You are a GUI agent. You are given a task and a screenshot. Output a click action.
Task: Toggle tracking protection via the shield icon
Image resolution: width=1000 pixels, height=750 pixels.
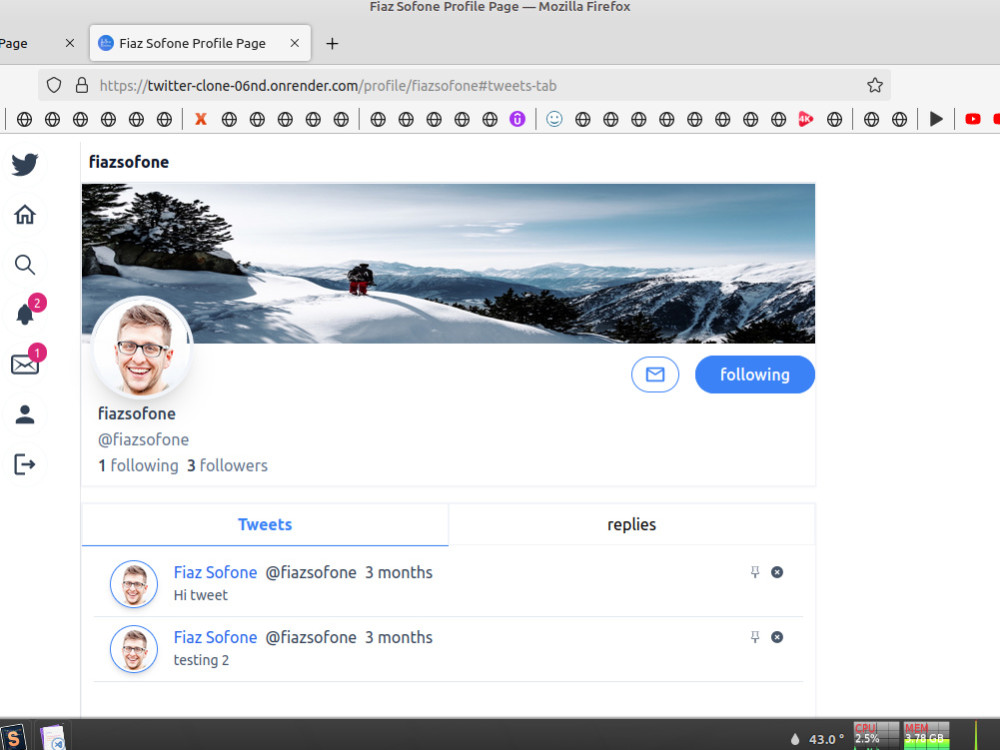(x=53, y=84)
